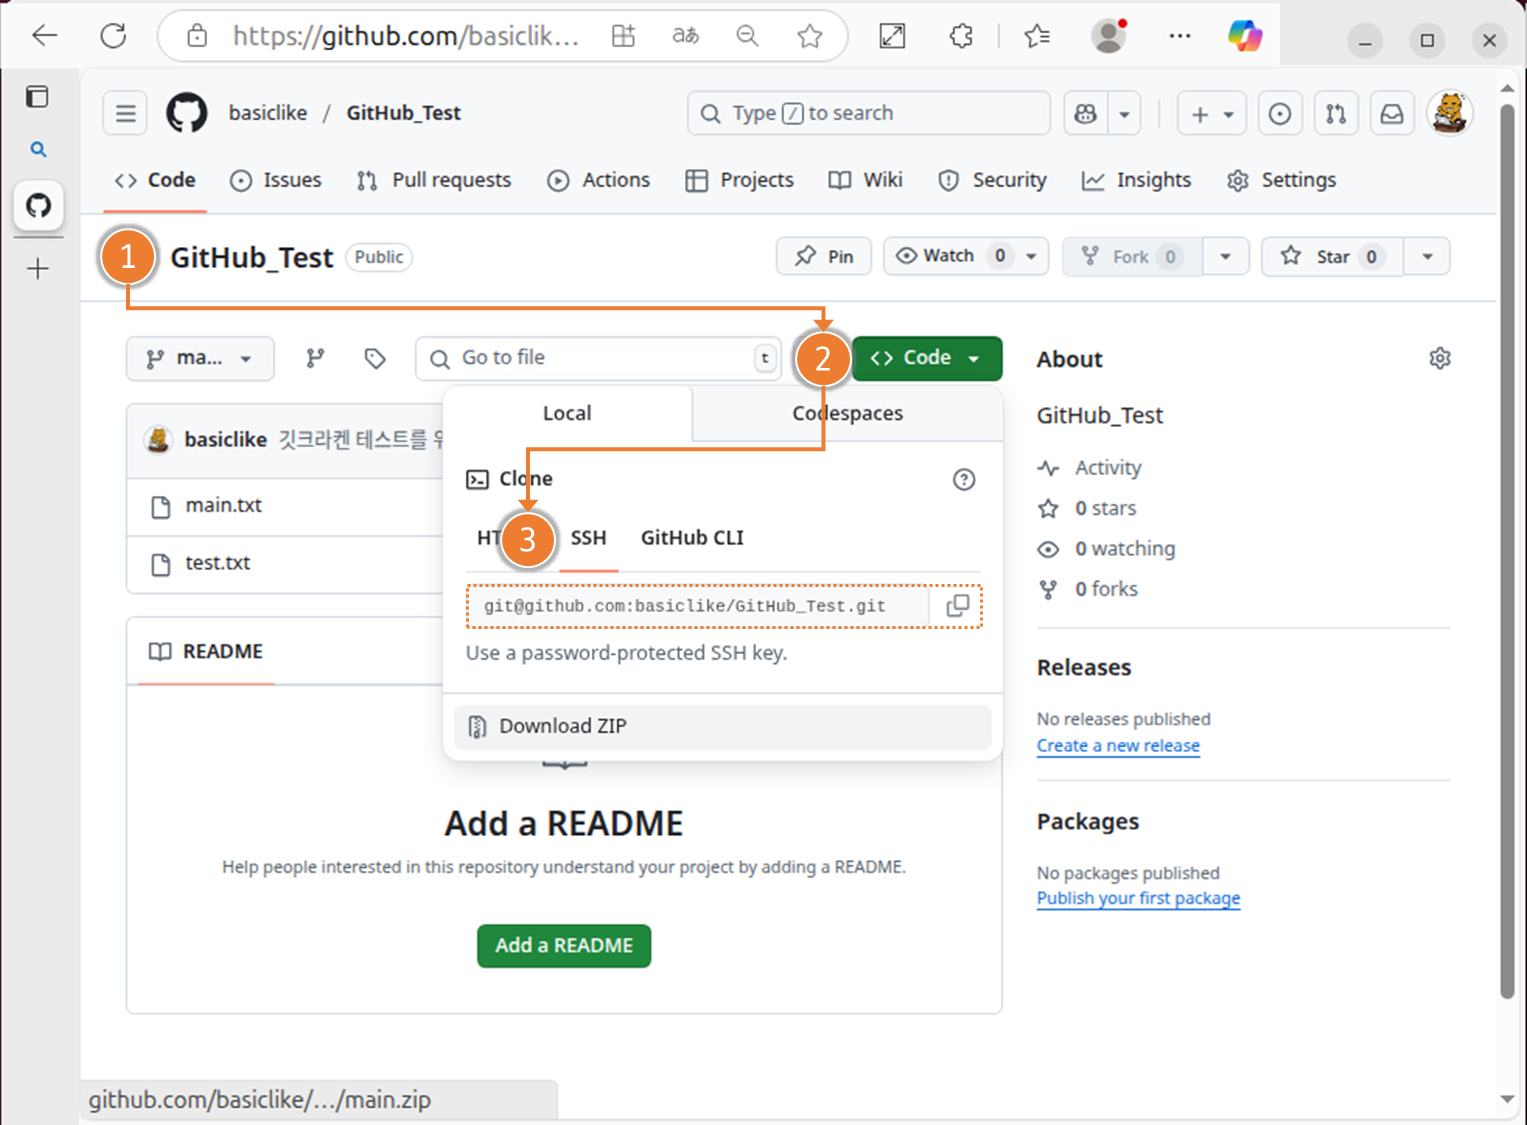Open browser profile avatar
The image size is (1527, 1125).
[1108, 37]
